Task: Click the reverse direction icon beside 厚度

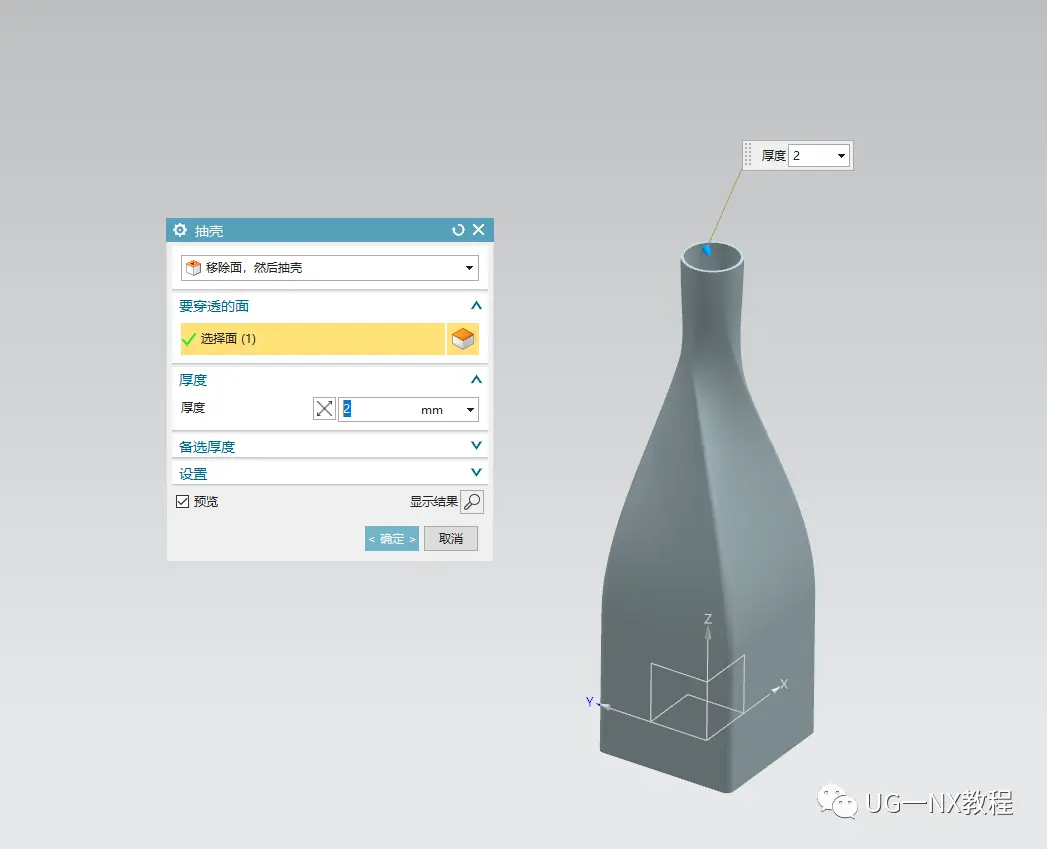Action: coord(324,409)
